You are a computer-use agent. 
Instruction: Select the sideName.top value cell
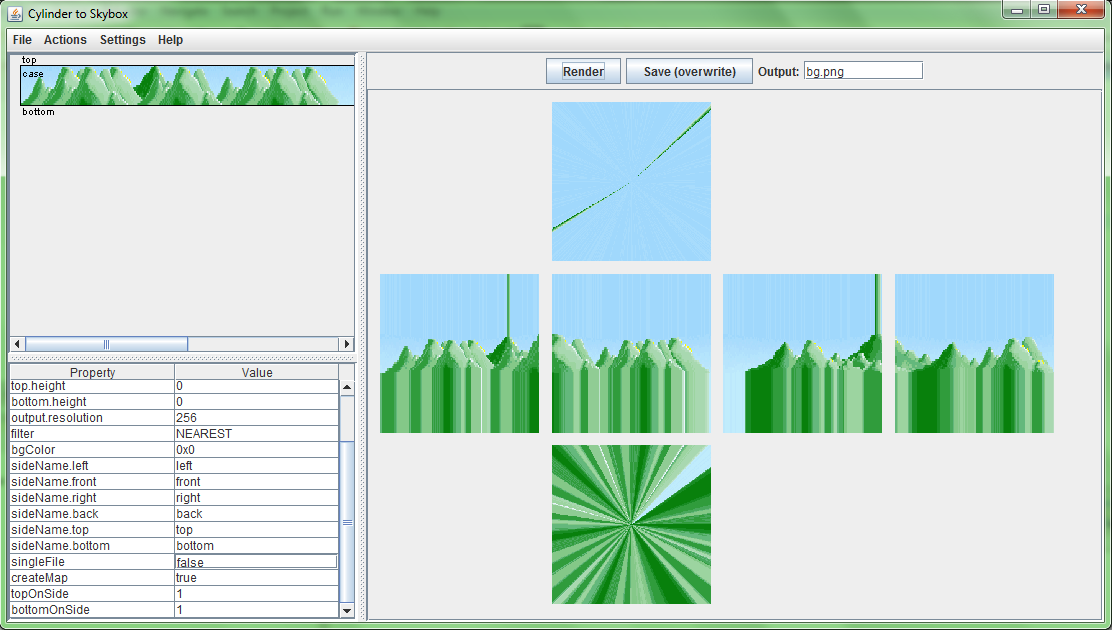tap(257, 529)
